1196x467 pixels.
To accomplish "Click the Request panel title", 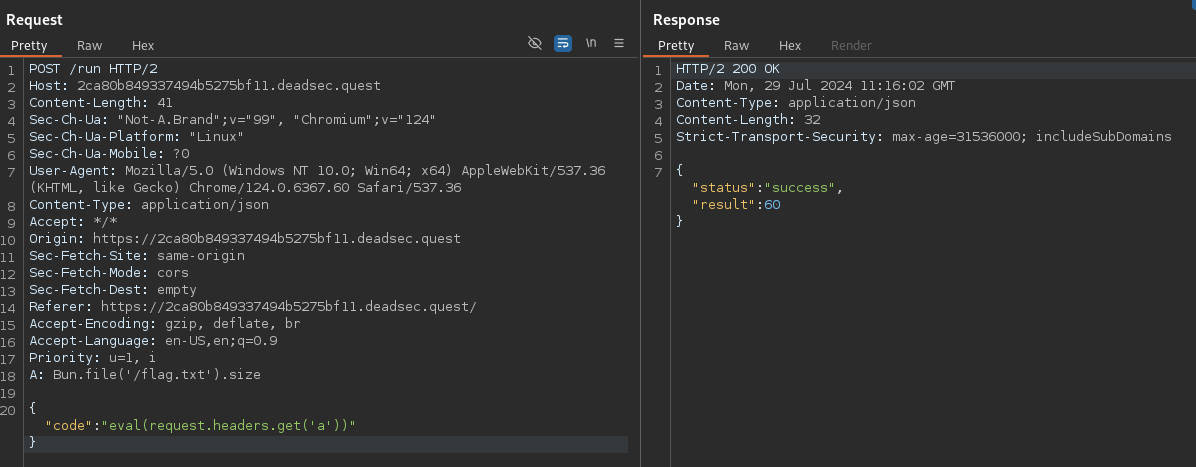I will coord(34,20).
